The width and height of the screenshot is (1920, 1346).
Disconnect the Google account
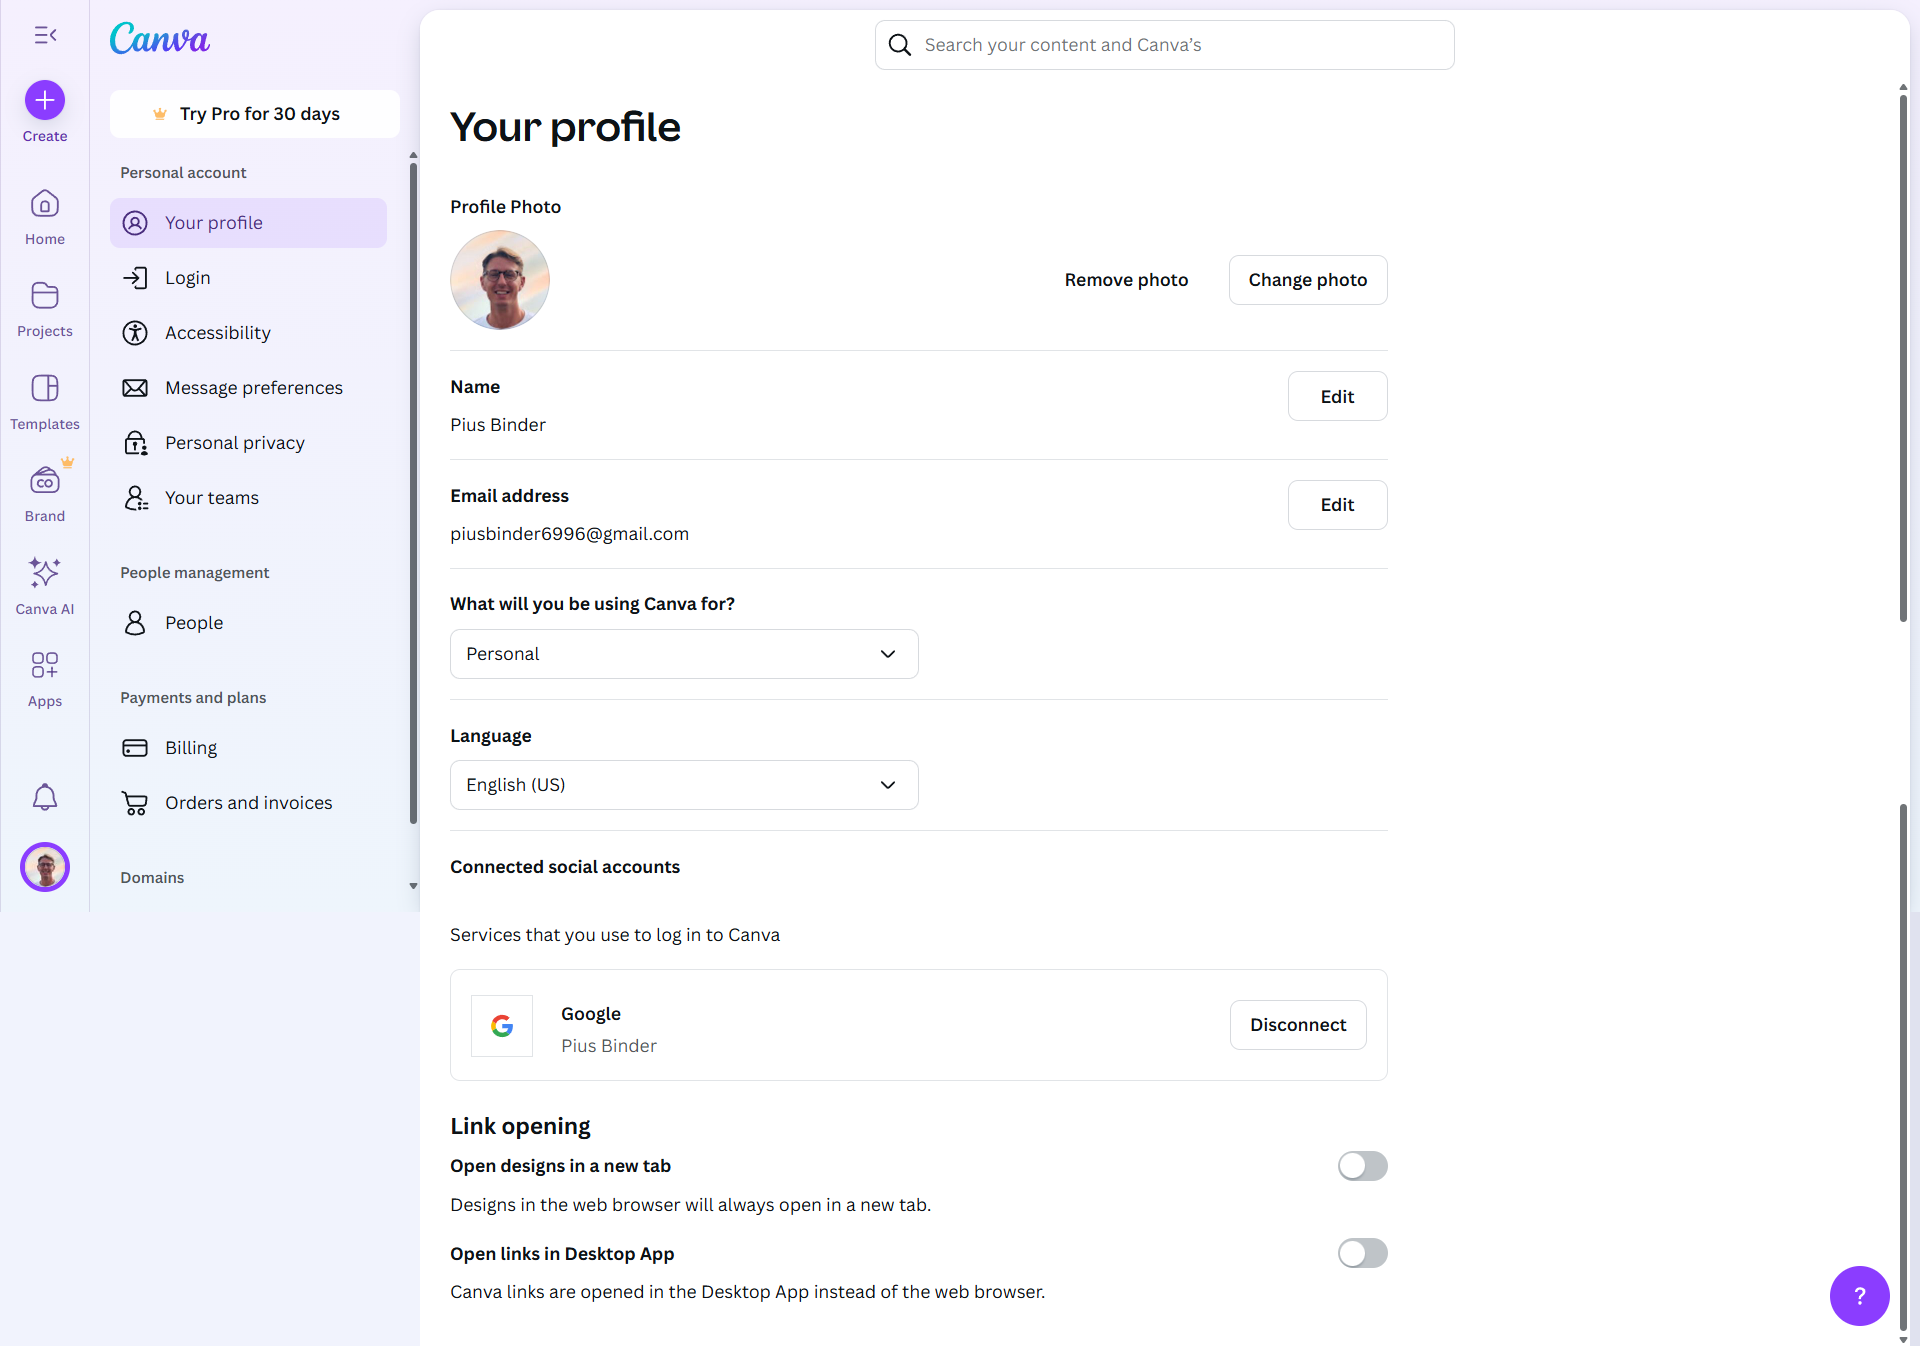1297,1025
